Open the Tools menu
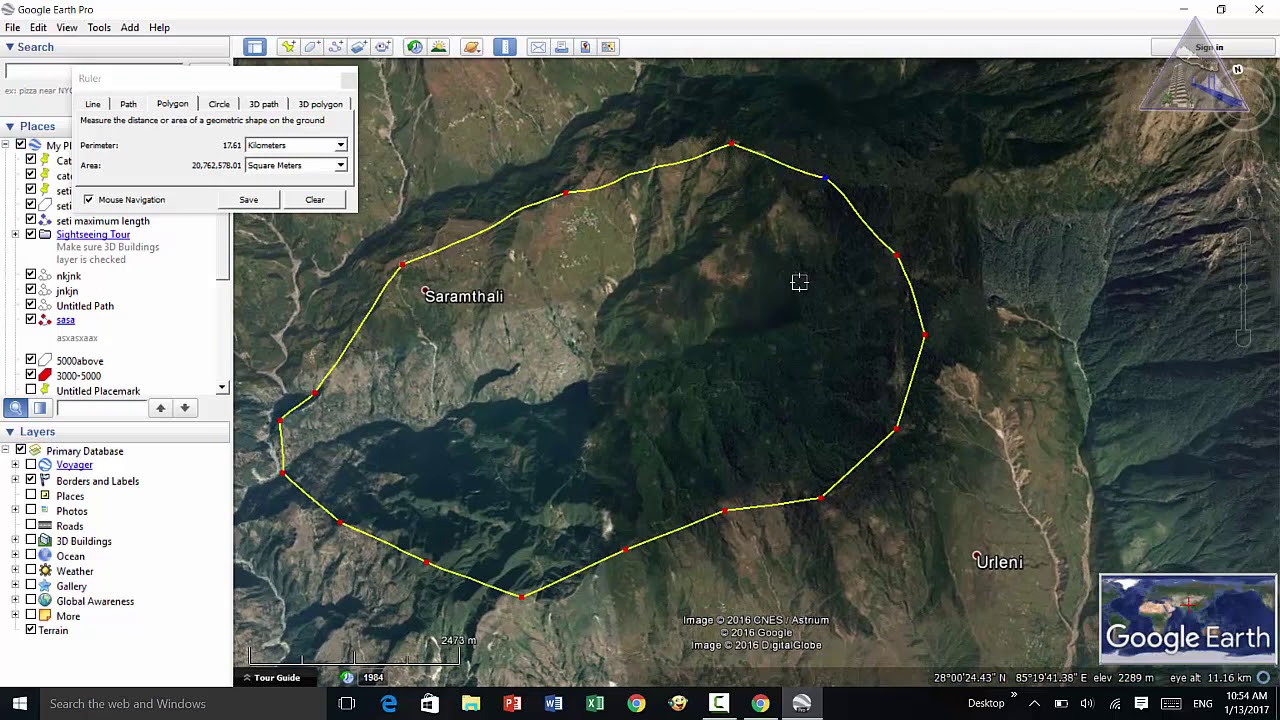Image resolution: width=1280 pixels, height=720 pixels. pos(99,28)
